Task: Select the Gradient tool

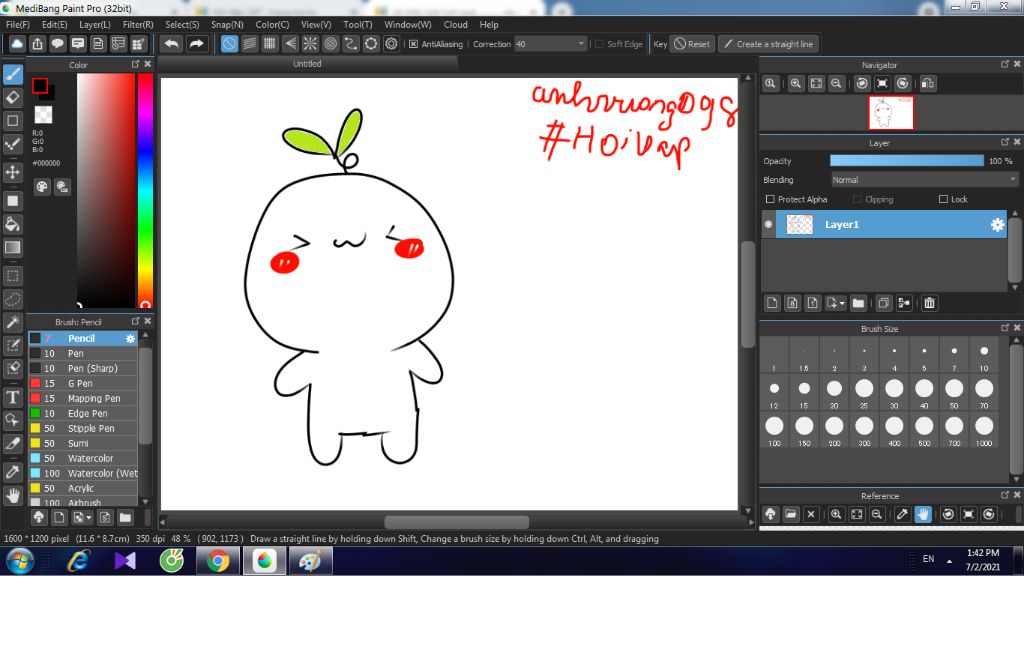Action: (x=12, y=248)
